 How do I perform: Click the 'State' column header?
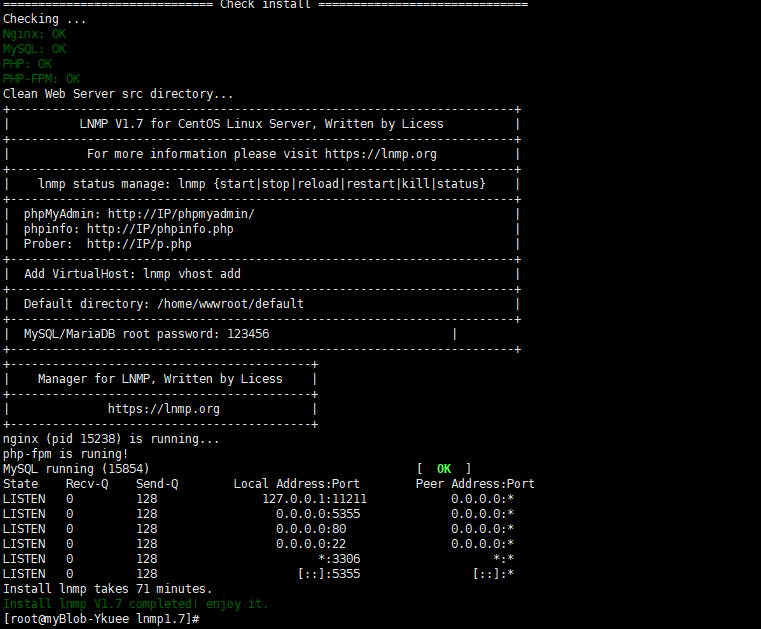20,484
